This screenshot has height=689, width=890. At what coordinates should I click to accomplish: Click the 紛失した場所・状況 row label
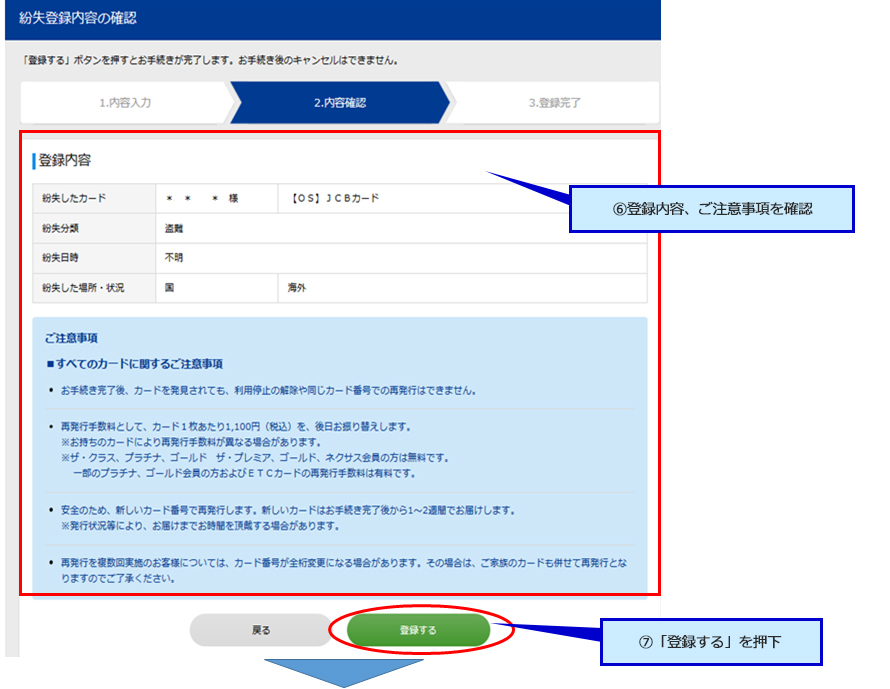(83, 288)
